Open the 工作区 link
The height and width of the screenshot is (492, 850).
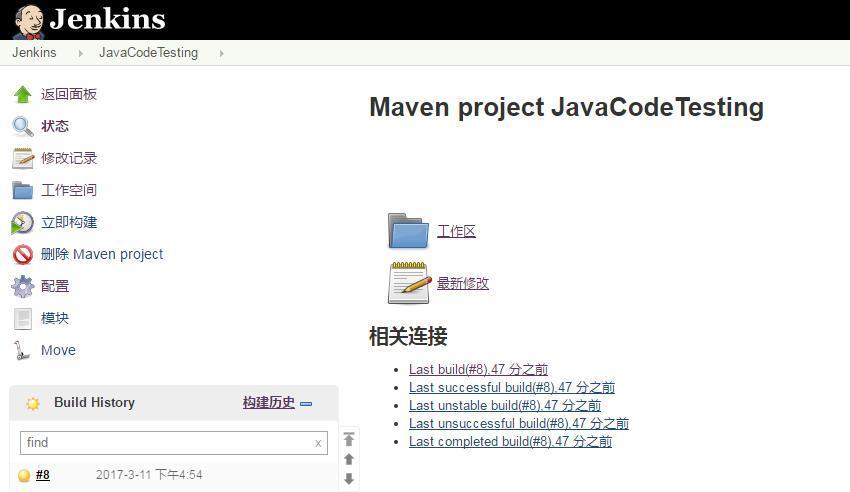point(456,231)
